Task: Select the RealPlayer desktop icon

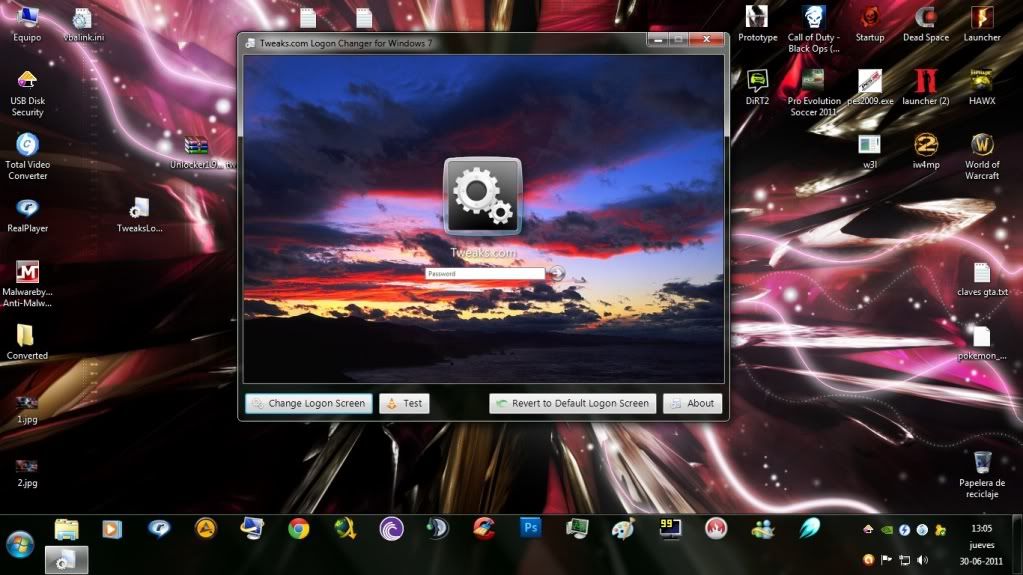Action: pyautogui.click(x=27, y=215)
